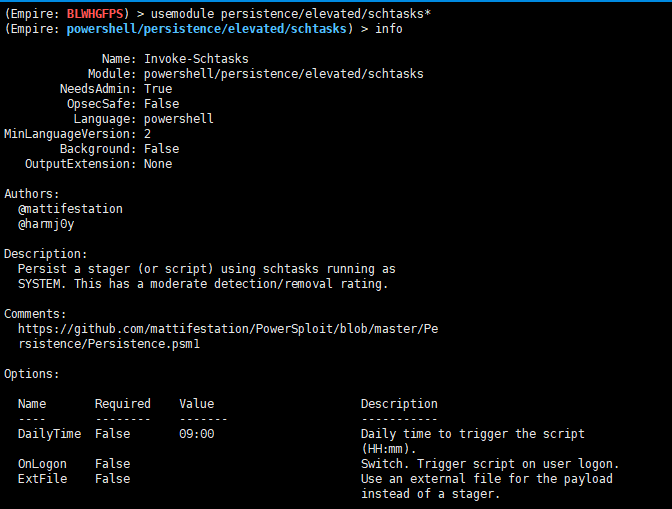Viewport: 672px width, 509px height.
Task: Click the Invoke-Schtasks module name value
Action: (x=196, y=59)
